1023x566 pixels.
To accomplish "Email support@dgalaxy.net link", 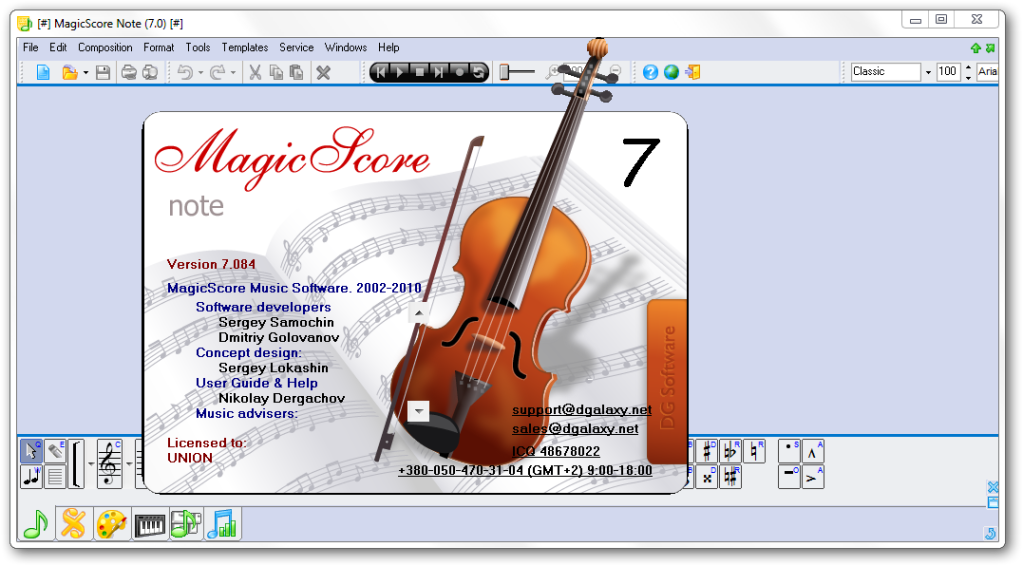I will (x=581, y=410).
